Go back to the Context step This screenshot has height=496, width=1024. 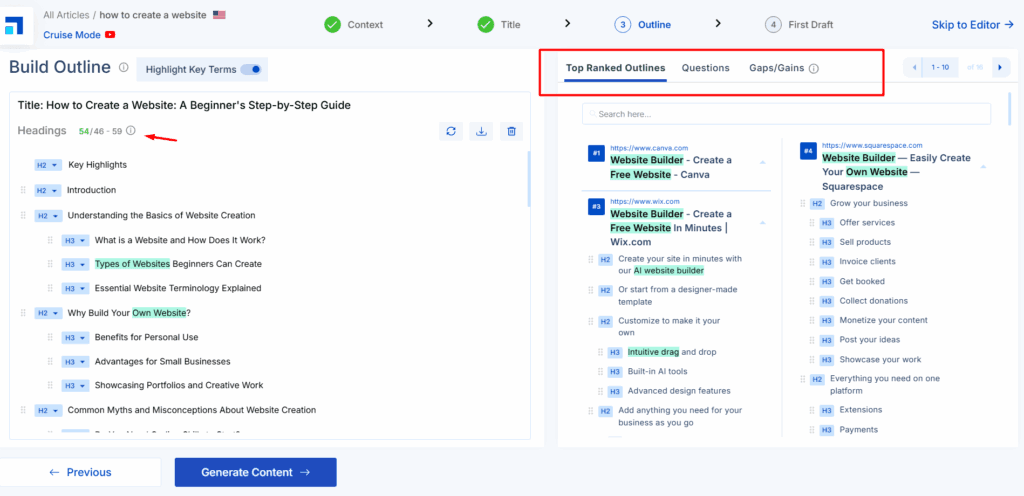pos(353,25)
